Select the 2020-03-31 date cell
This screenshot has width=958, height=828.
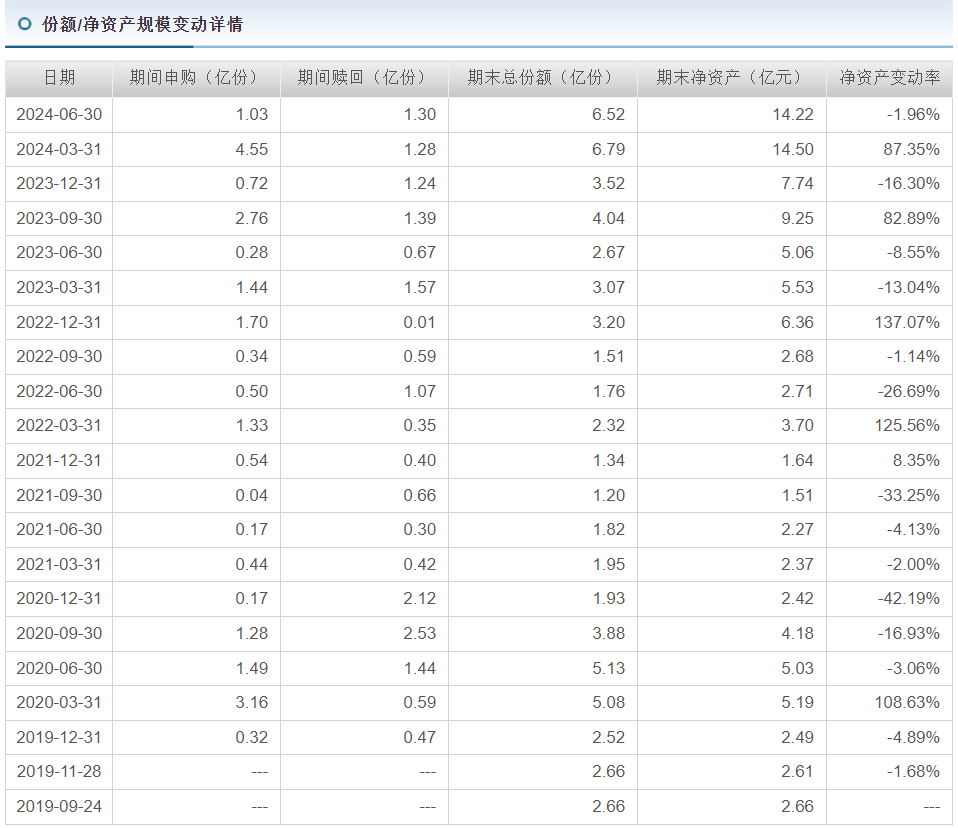pos(59,702)
